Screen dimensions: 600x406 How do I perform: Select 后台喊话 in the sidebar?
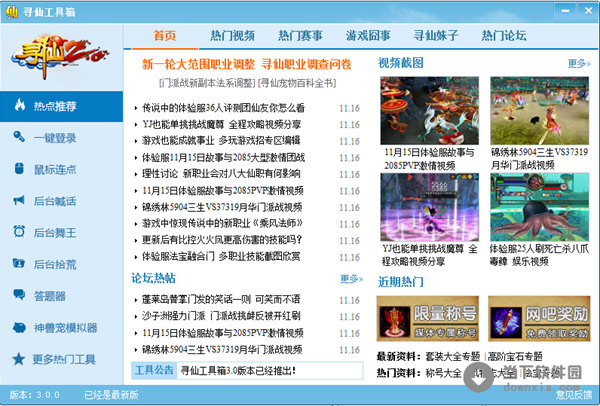pos(62,201)
